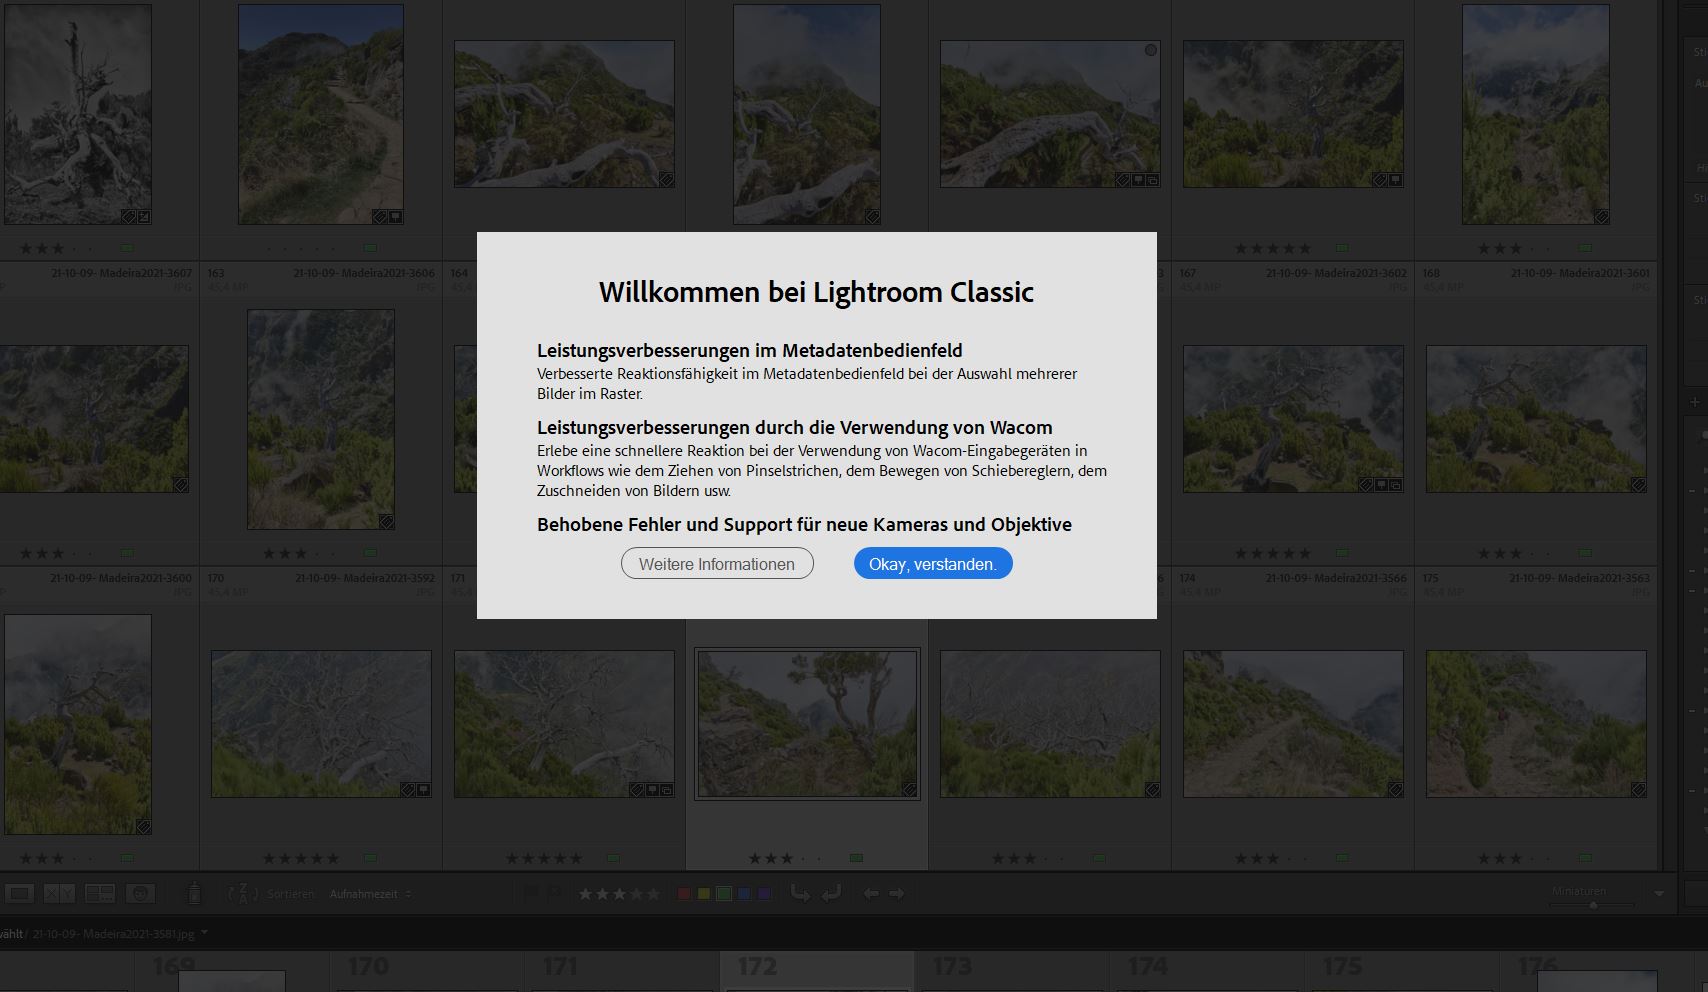Toggle A-Z sort direction icon
The width and height of the screenshot is (1708, 992).
point(243,893)
